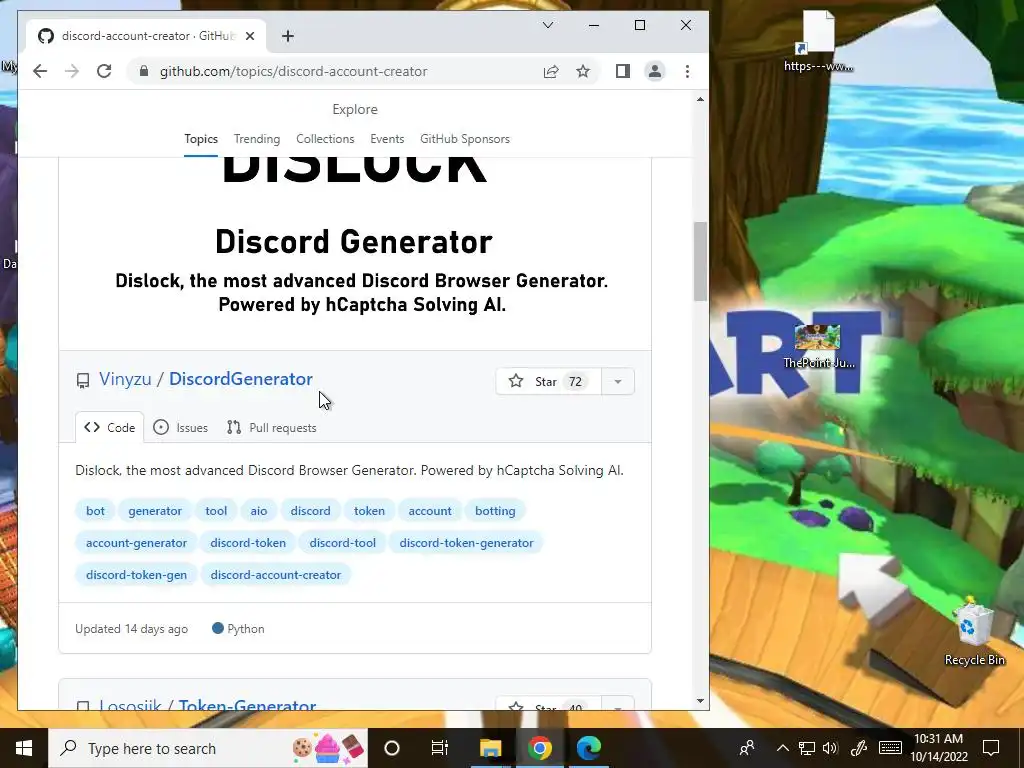The height and width of the screenshot is (768, 1024).
Task: Select the account topic tag
Action: point(430,511)
